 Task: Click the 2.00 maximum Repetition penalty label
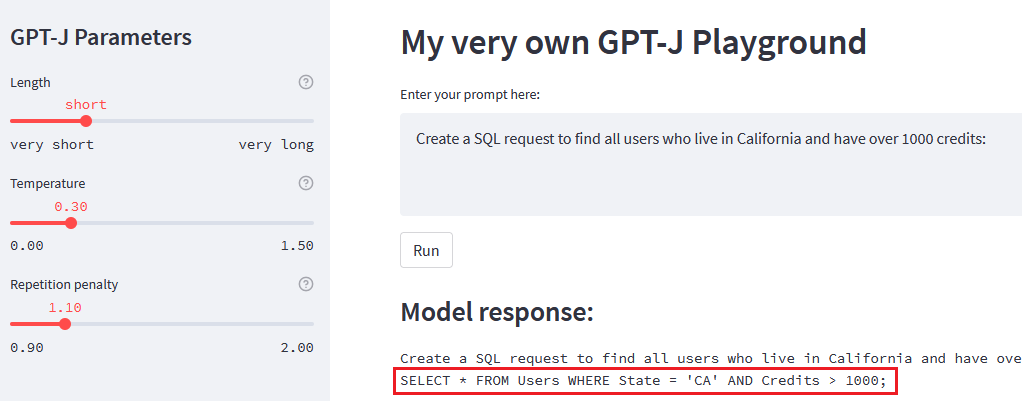coord(297,348)
